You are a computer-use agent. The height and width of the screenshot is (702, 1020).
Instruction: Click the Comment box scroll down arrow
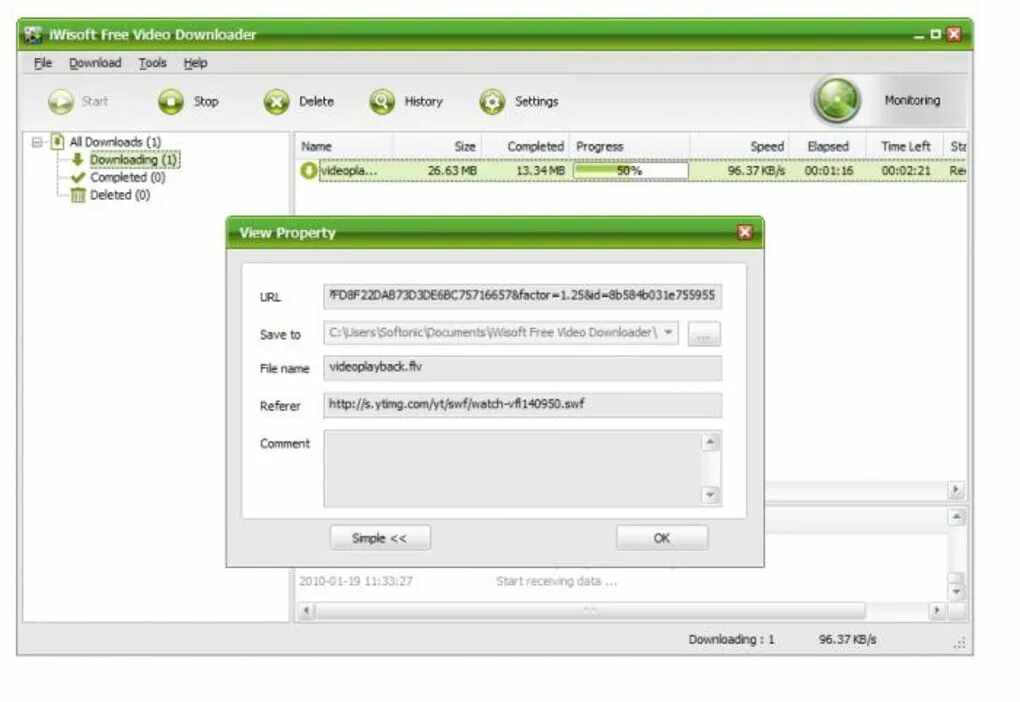[710, 495]
